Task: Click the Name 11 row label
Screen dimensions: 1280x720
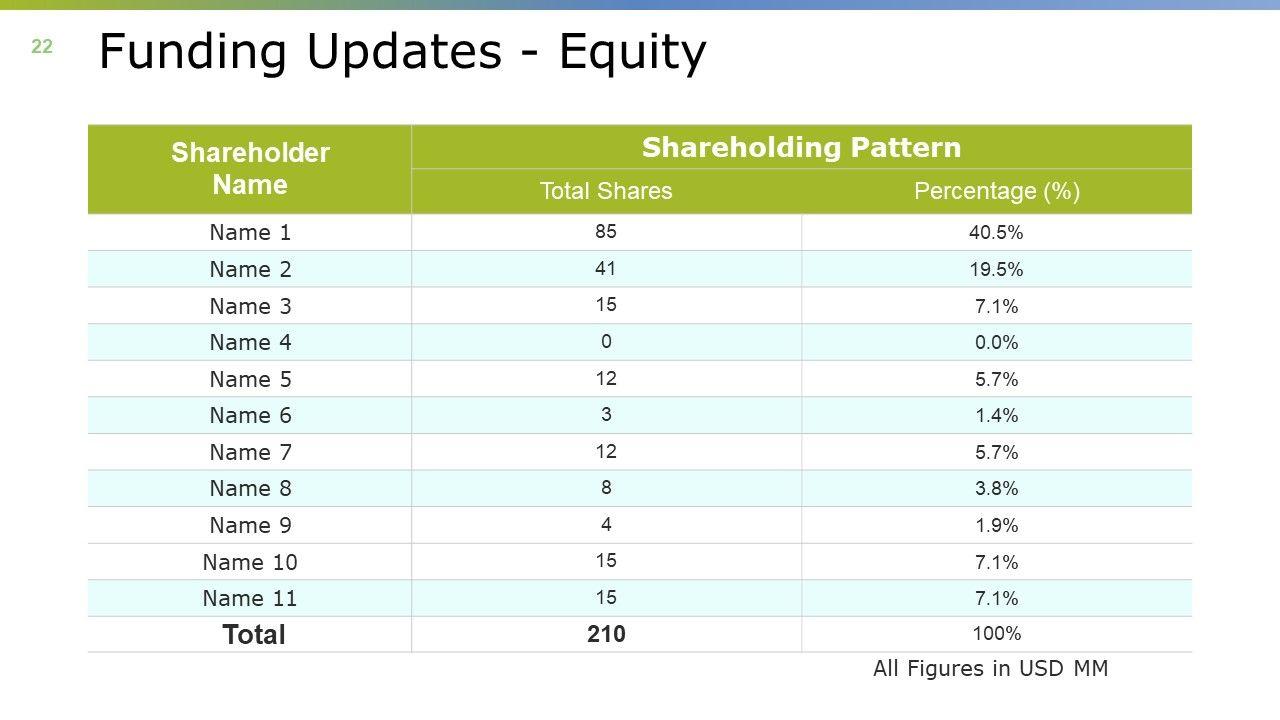Action: [250, 598]
